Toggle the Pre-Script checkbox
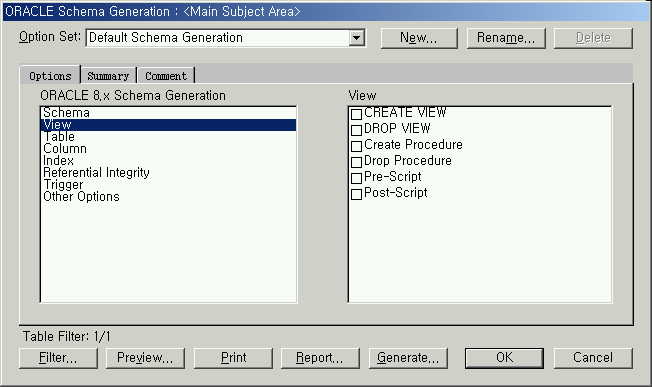 click(x=356, y=178)
